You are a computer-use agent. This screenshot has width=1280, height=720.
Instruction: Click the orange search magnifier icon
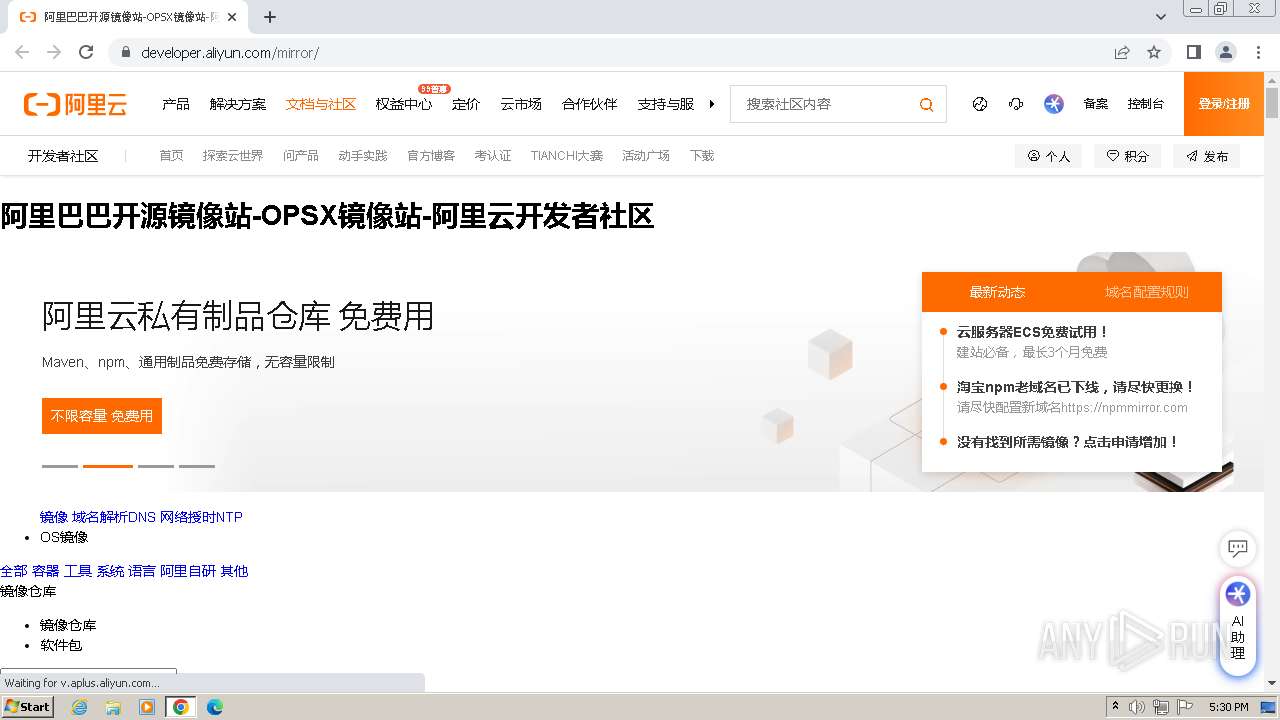pyautogui.click(x=927, y=104)
